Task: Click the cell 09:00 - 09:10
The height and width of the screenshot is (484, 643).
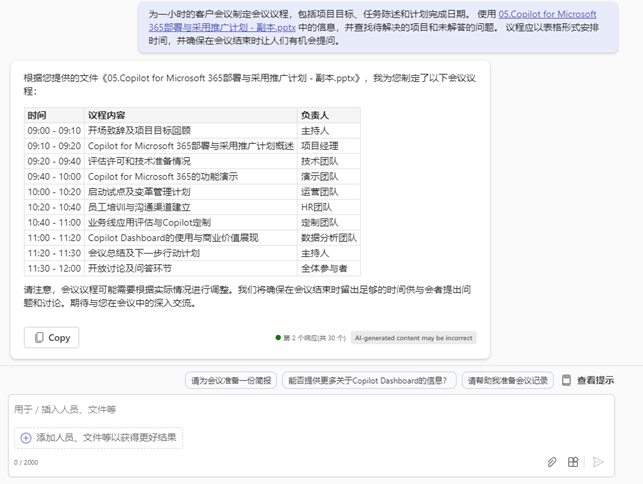Action: [x=54, y=130]
